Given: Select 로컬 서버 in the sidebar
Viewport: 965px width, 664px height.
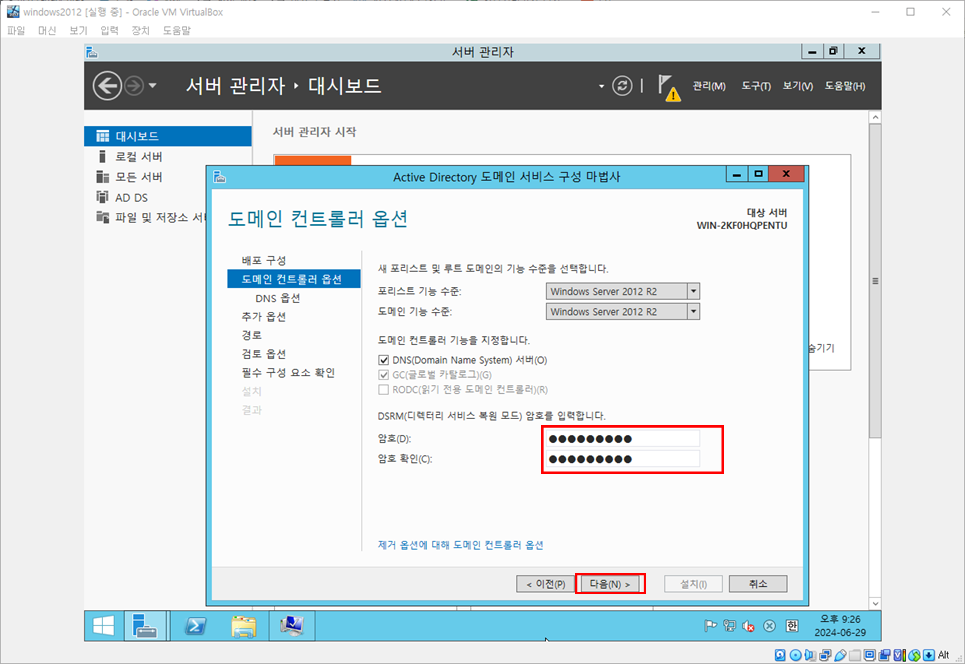Looking at the screenshot, I should point(138,156).
